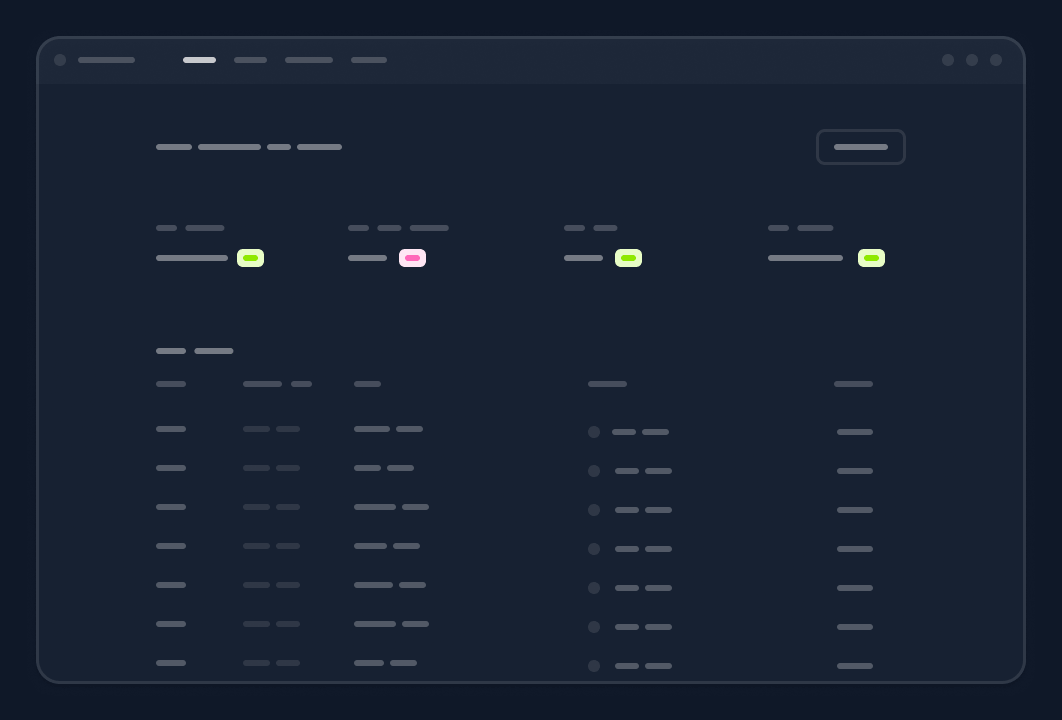Click the last circular icon in top-right header
Viewport: 1062px width, 720px height.
point(996,60)
